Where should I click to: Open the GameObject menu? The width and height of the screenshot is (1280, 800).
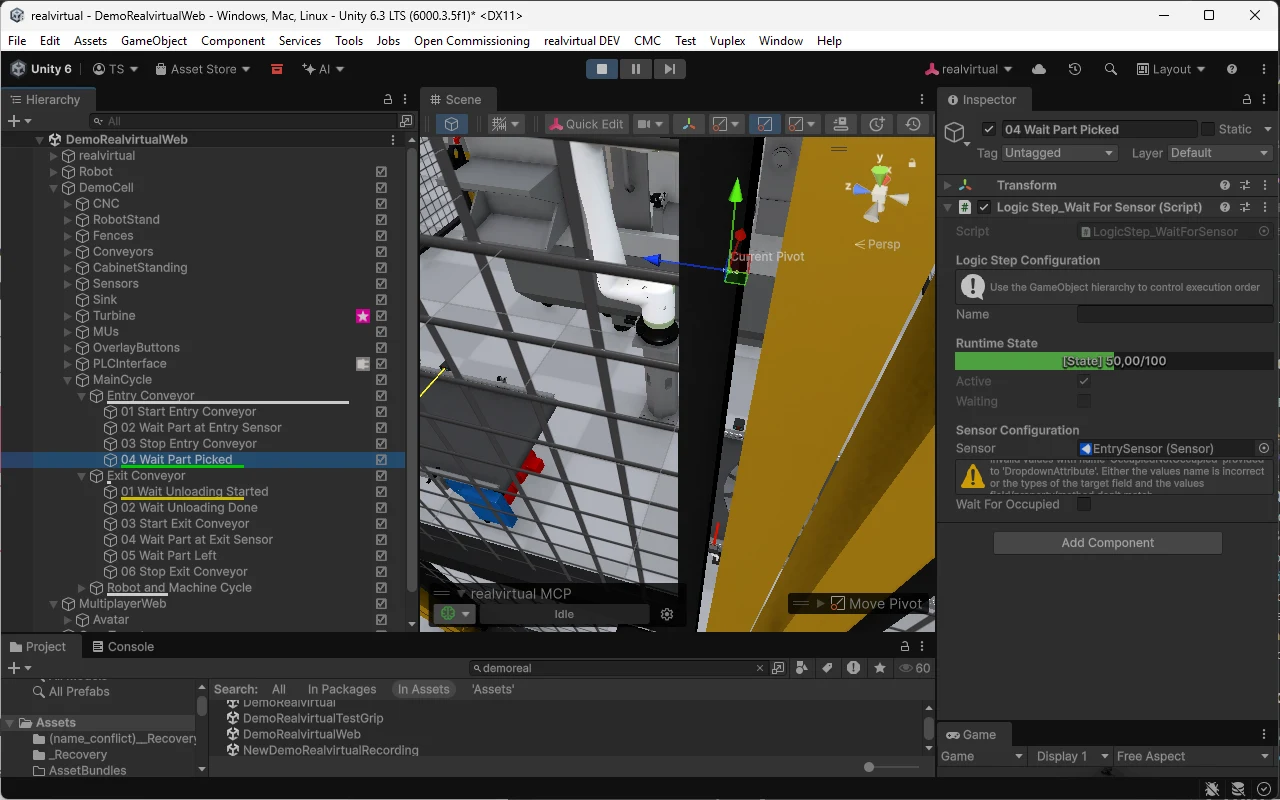154,41
